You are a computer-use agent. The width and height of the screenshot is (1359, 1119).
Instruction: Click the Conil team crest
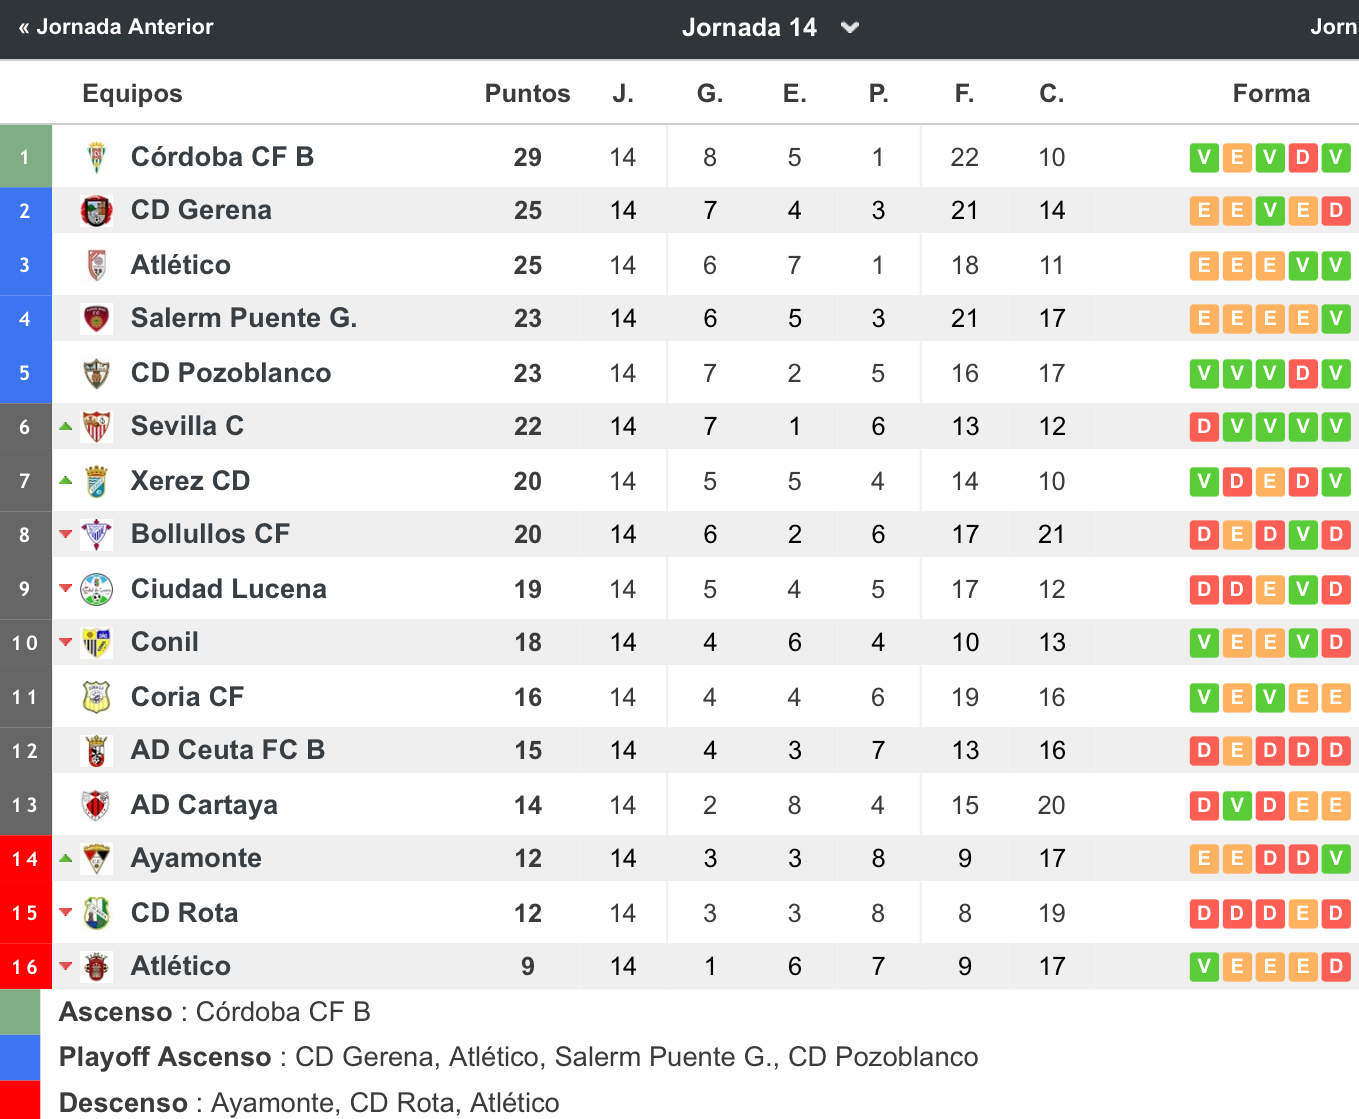(96, 643)
